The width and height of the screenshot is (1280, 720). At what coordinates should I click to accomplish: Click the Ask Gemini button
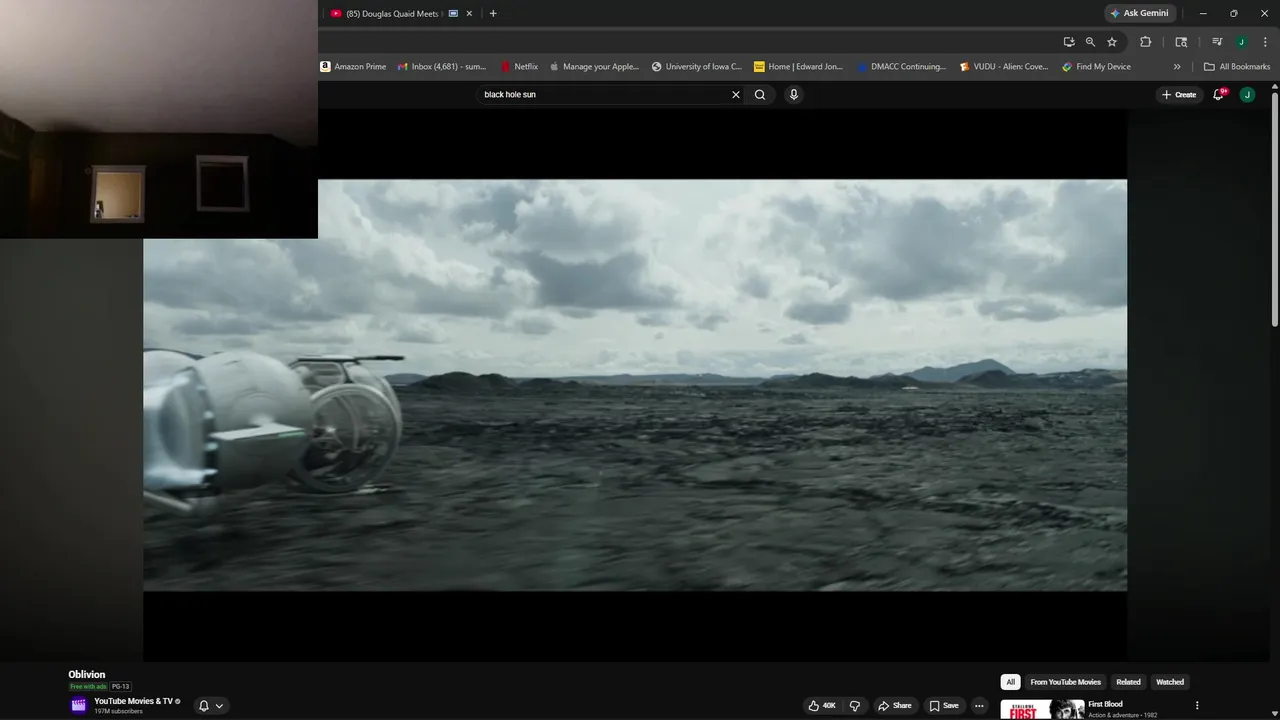tap(1139, 13)
